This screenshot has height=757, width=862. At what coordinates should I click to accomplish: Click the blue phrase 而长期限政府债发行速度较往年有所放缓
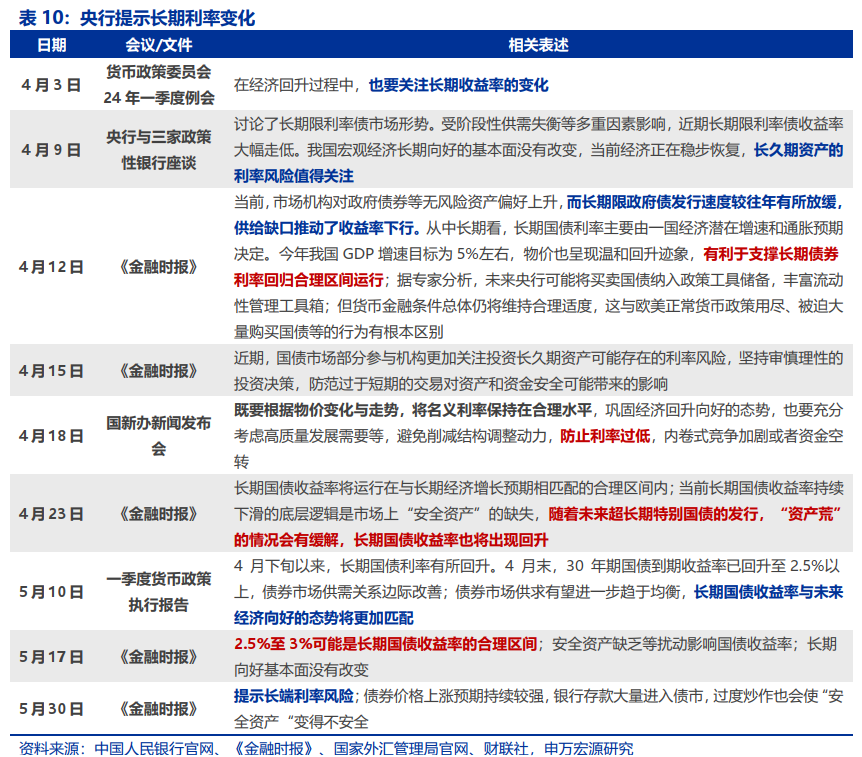coord(701,202)
